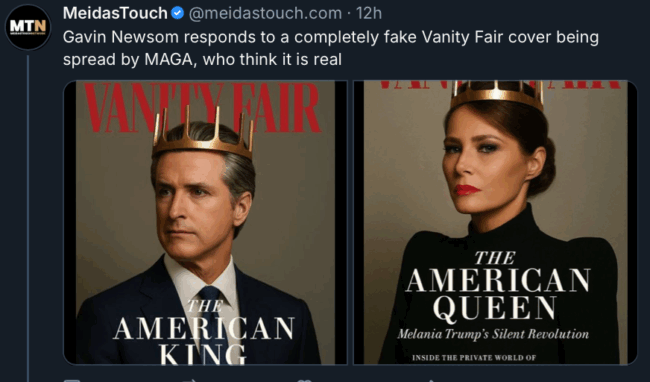Click Inside The Private World Of text

pos(474,358)
